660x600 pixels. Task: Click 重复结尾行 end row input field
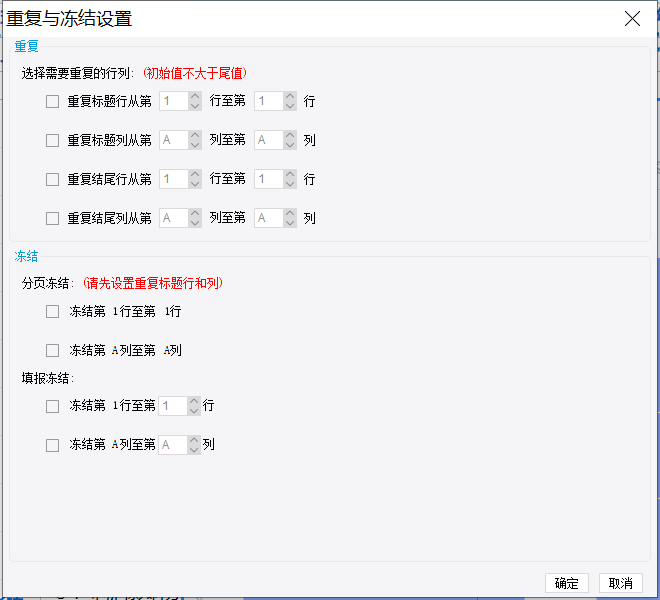(x=269, y=179)
